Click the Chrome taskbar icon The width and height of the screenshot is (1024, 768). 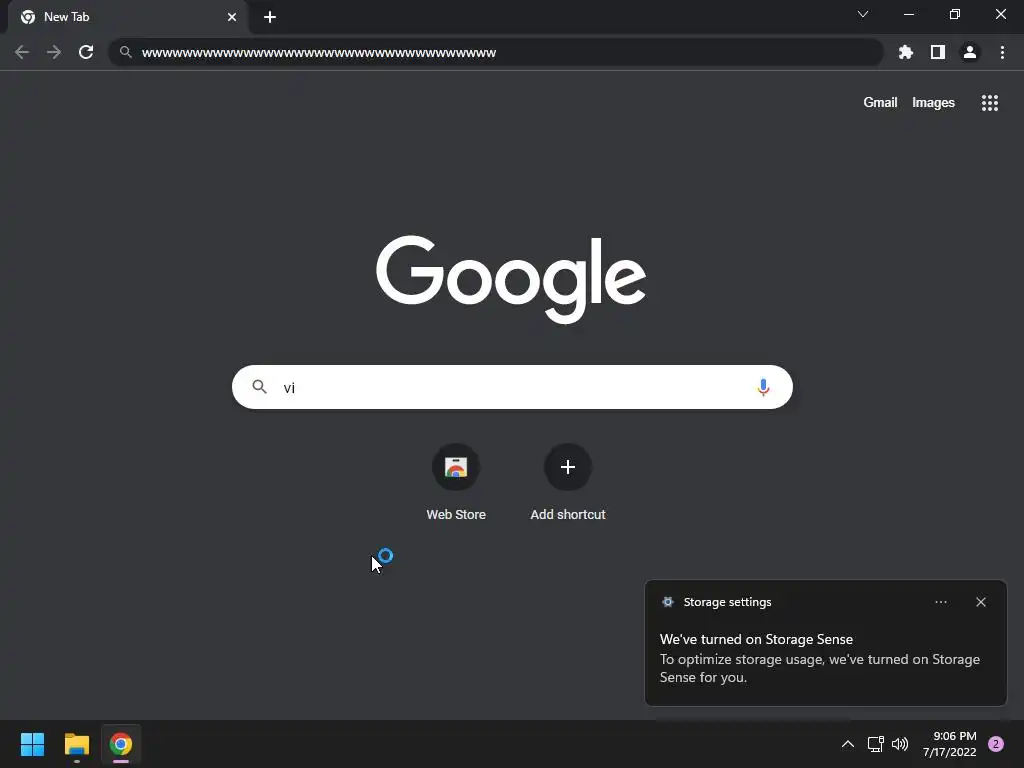coord(121,744)
